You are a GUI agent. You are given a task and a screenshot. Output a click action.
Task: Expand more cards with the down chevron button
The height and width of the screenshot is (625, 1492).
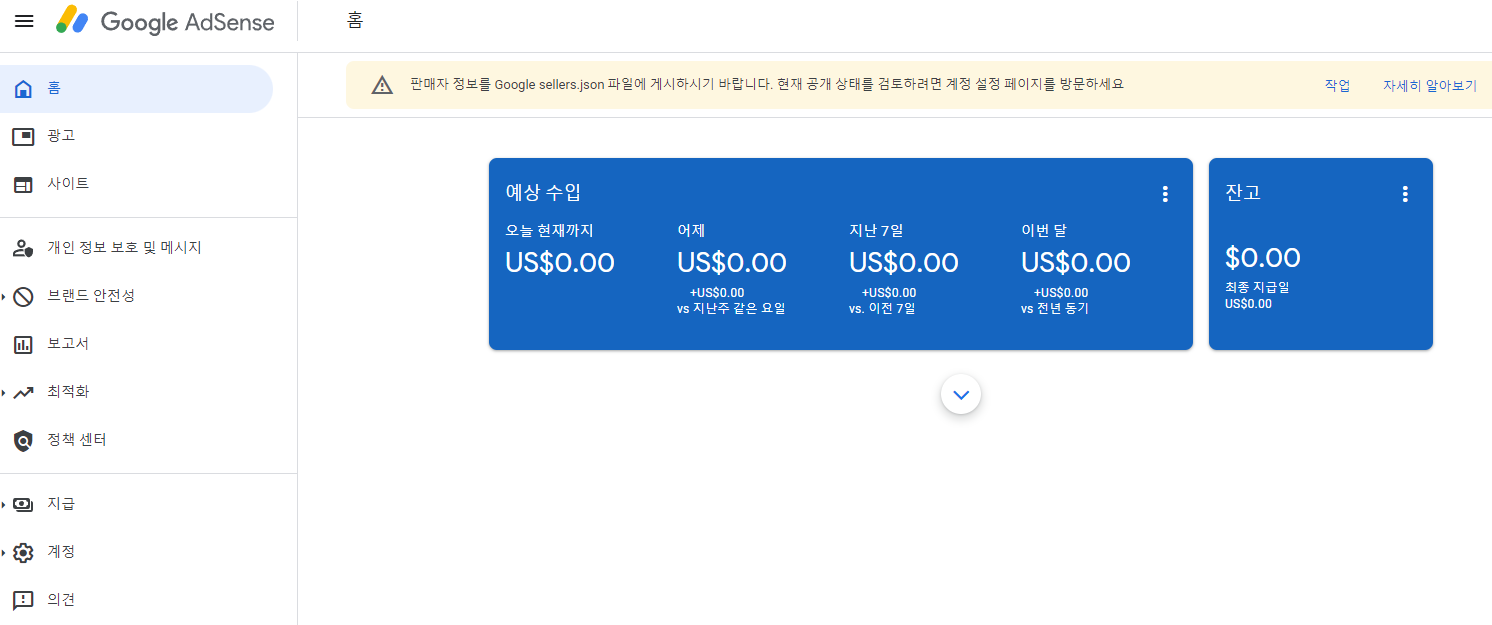pos(960,394)
